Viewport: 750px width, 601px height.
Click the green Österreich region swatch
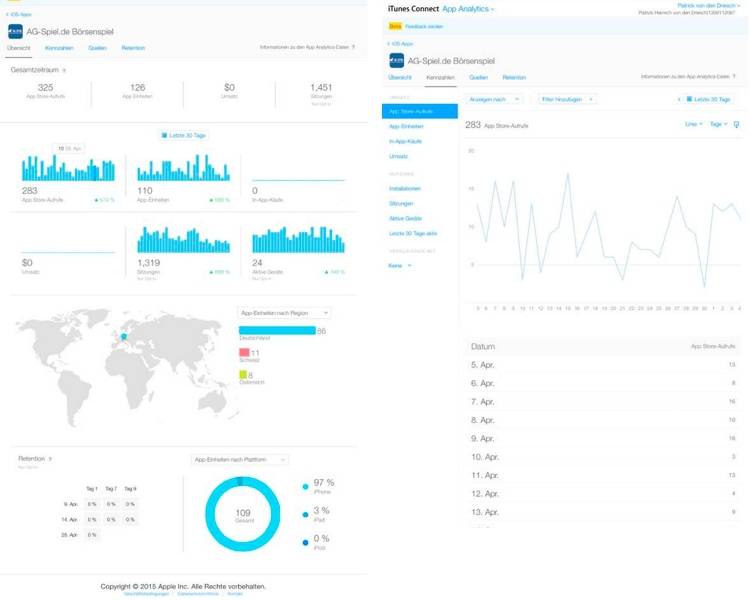[243, 375]
